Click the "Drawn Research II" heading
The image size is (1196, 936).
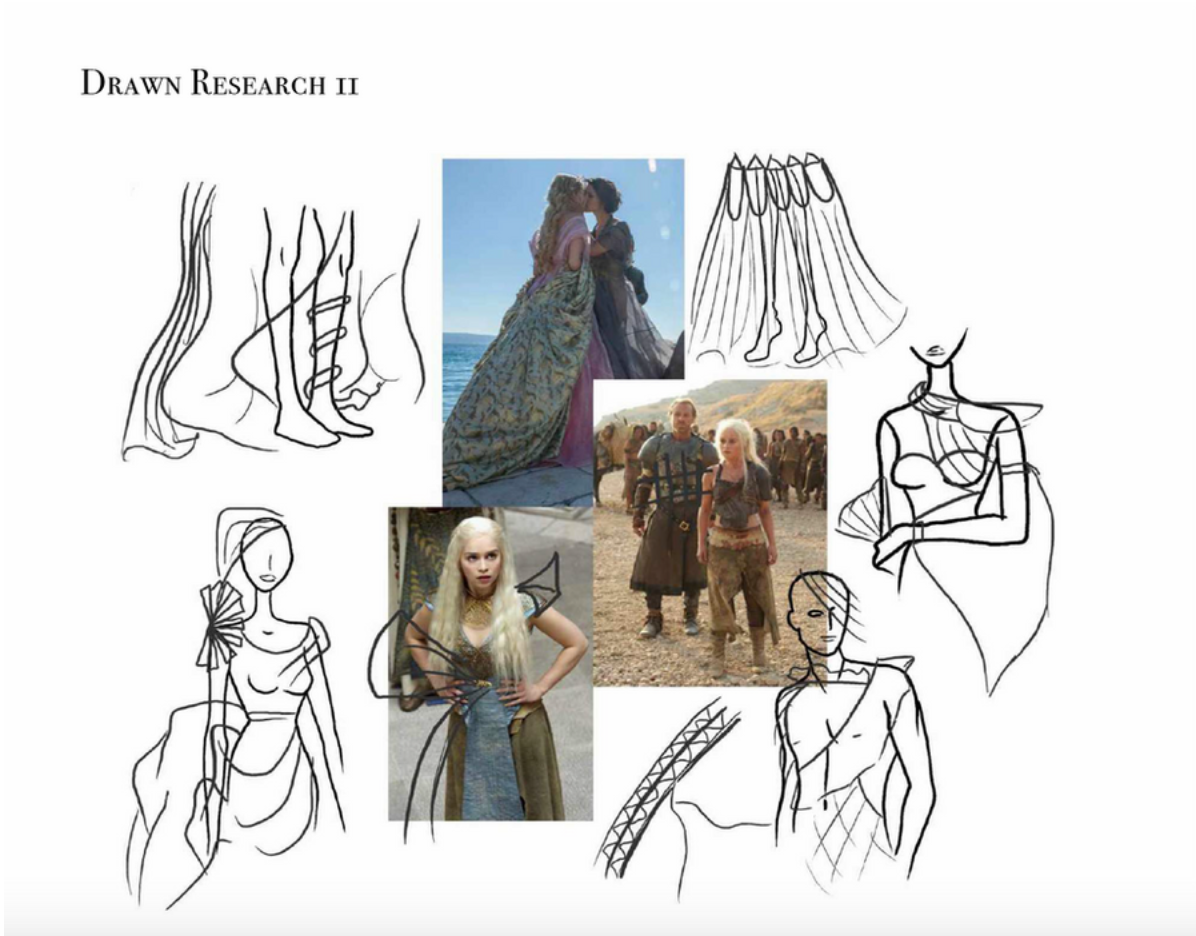[220, 83]
